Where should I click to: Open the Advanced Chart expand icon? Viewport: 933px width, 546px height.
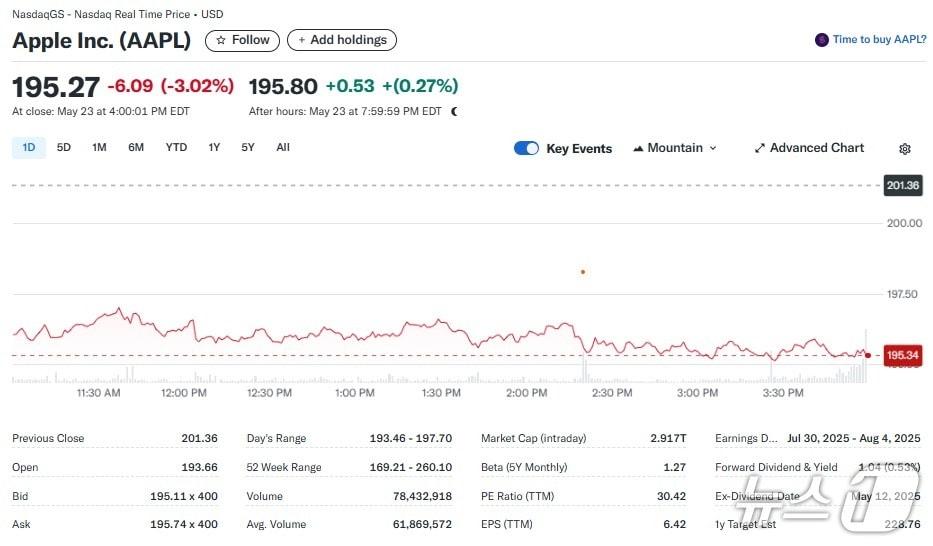tap(760, 148)
